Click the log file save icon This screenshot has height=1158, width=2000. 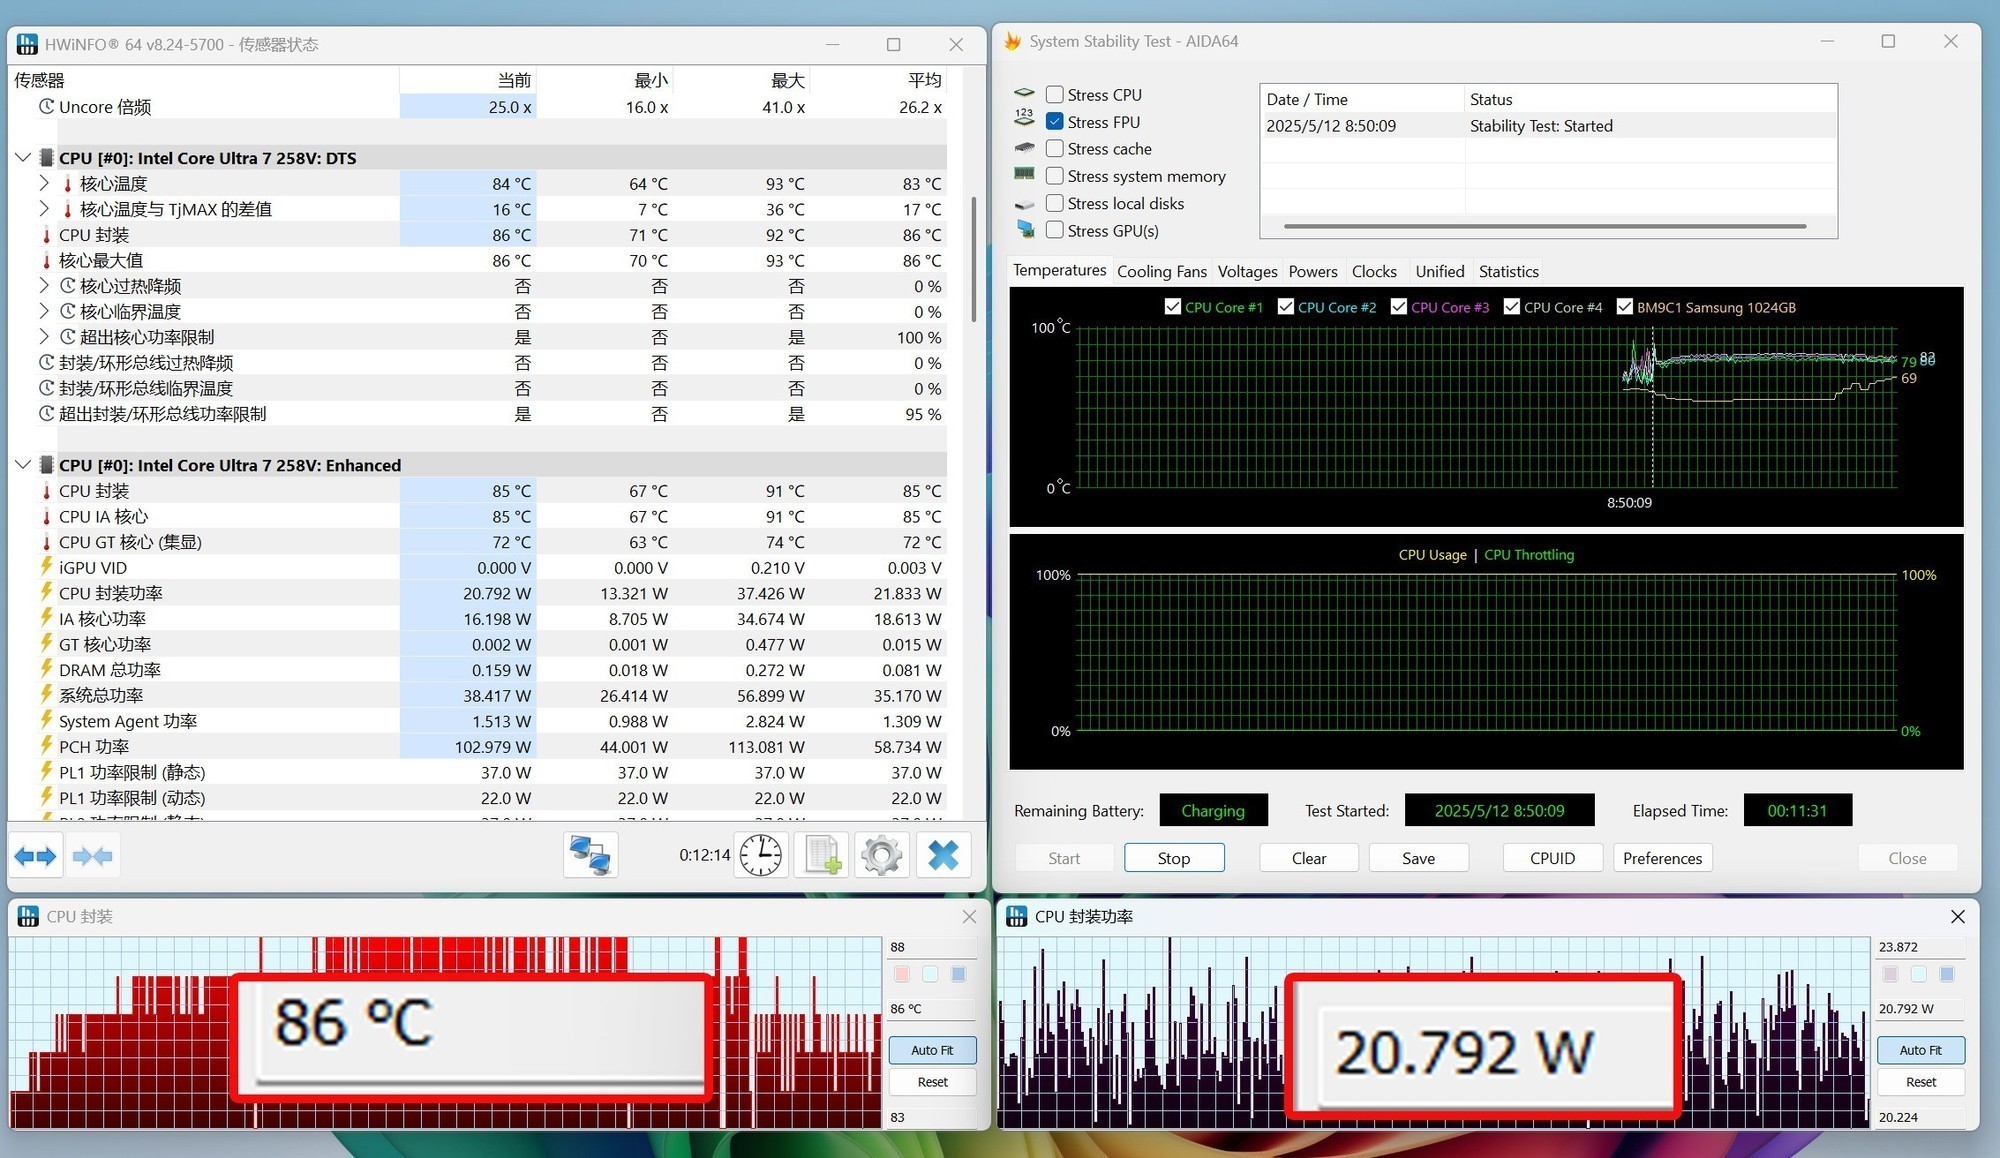pyautogui.click(x=822, y=856)
